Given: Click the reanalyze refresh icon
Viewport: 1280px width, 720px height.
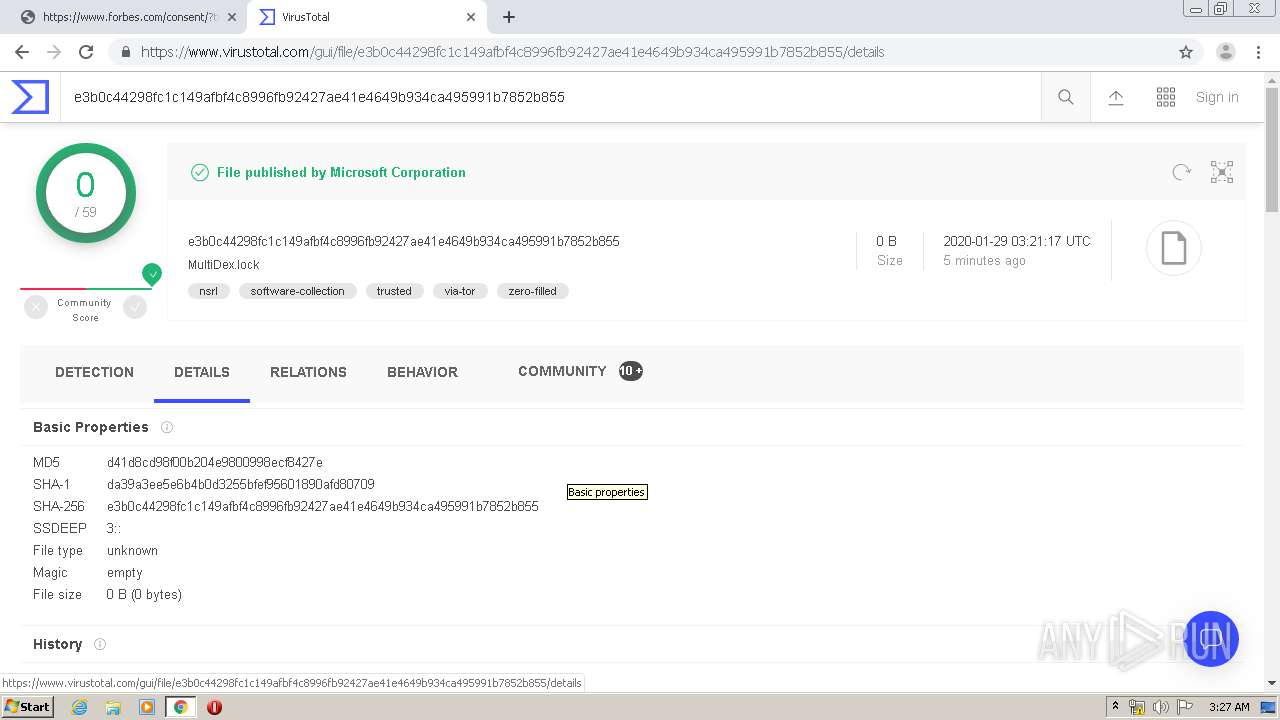Looking at the screenshot, I should point(1182,172).
